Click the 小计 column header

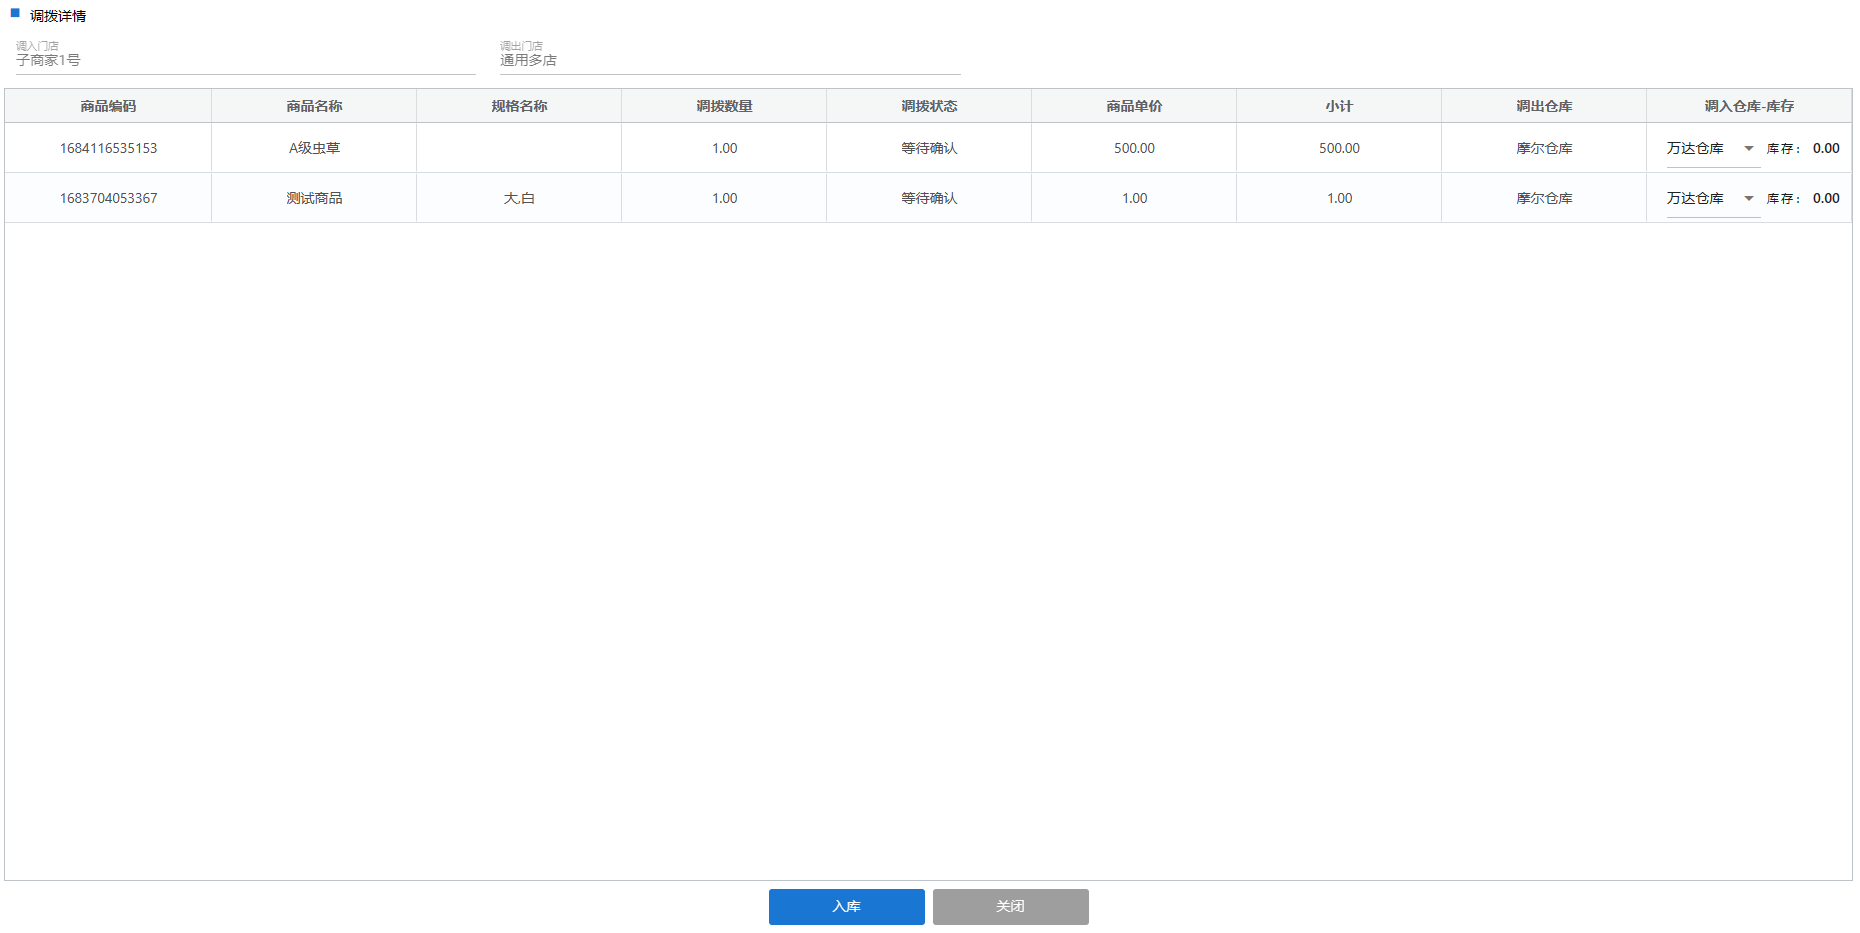point(1339,106)
